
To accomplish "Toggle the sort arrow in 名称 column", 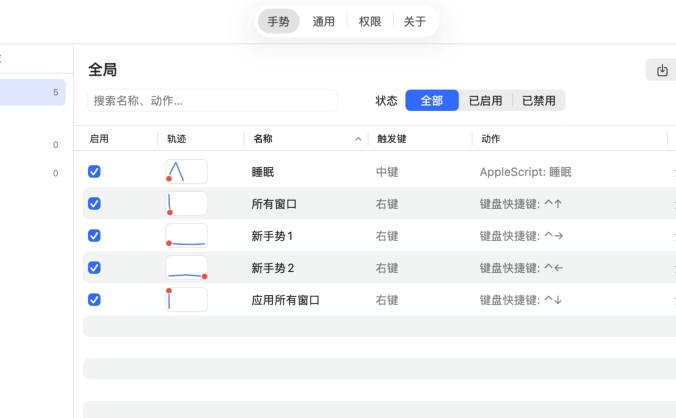I will (x=358, y=139).
